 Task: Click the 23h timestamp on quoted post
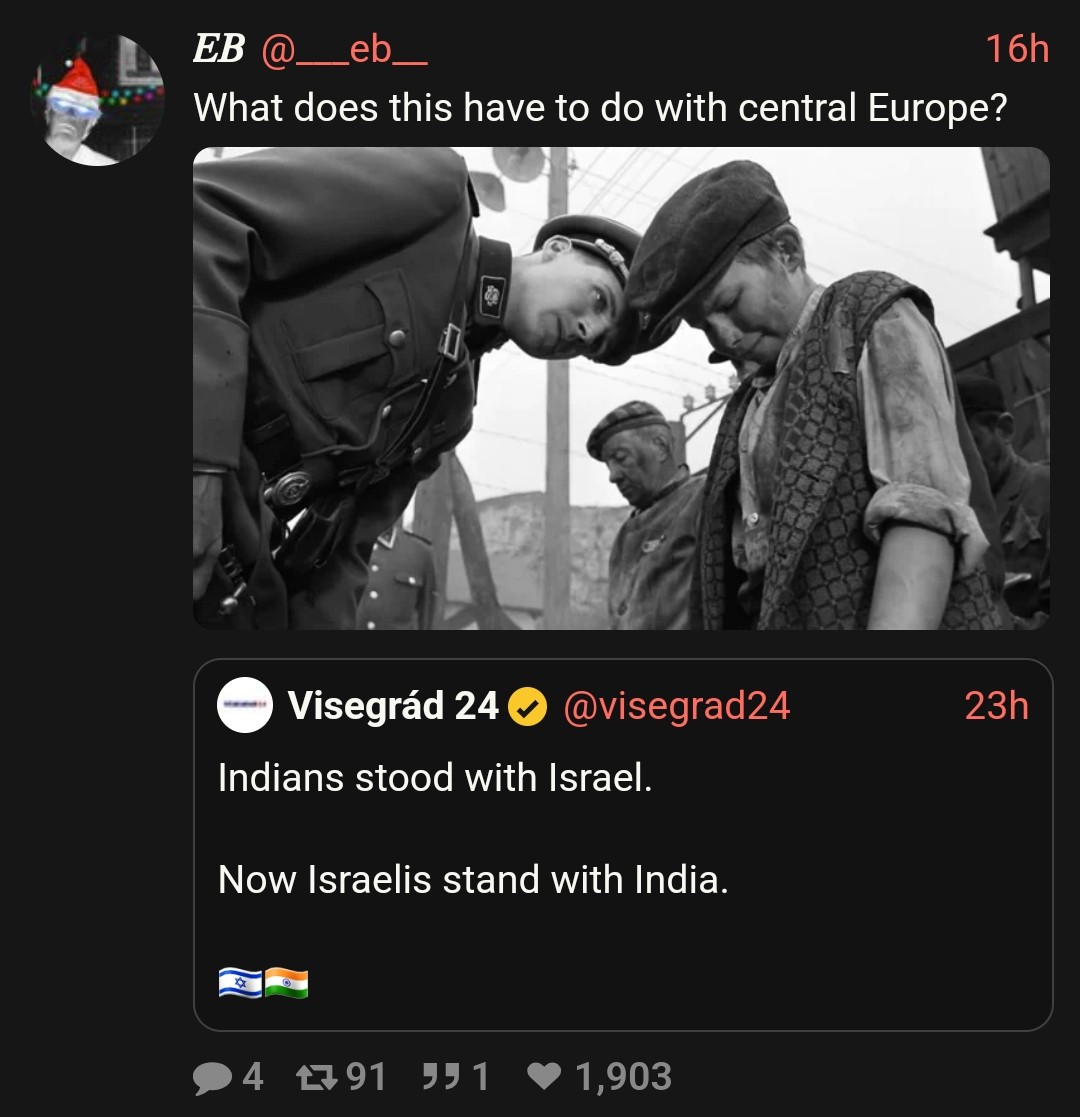click(x=996, y=706)
